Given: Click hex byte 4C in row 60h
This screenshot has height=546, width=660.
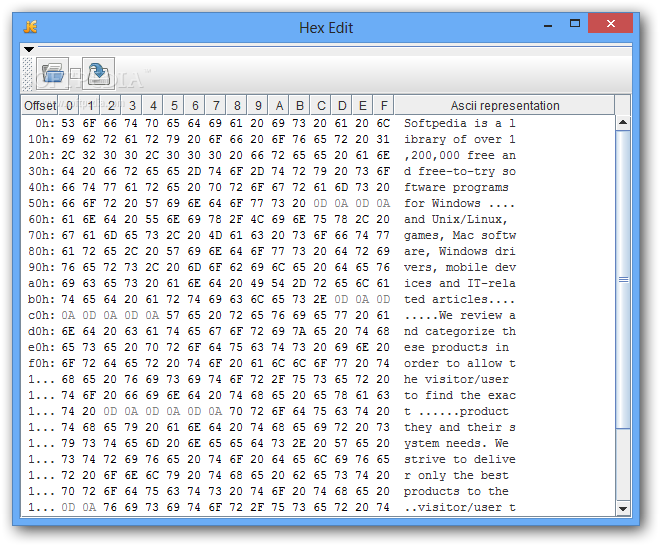Looking at the screenshot, I should [257, 219].
